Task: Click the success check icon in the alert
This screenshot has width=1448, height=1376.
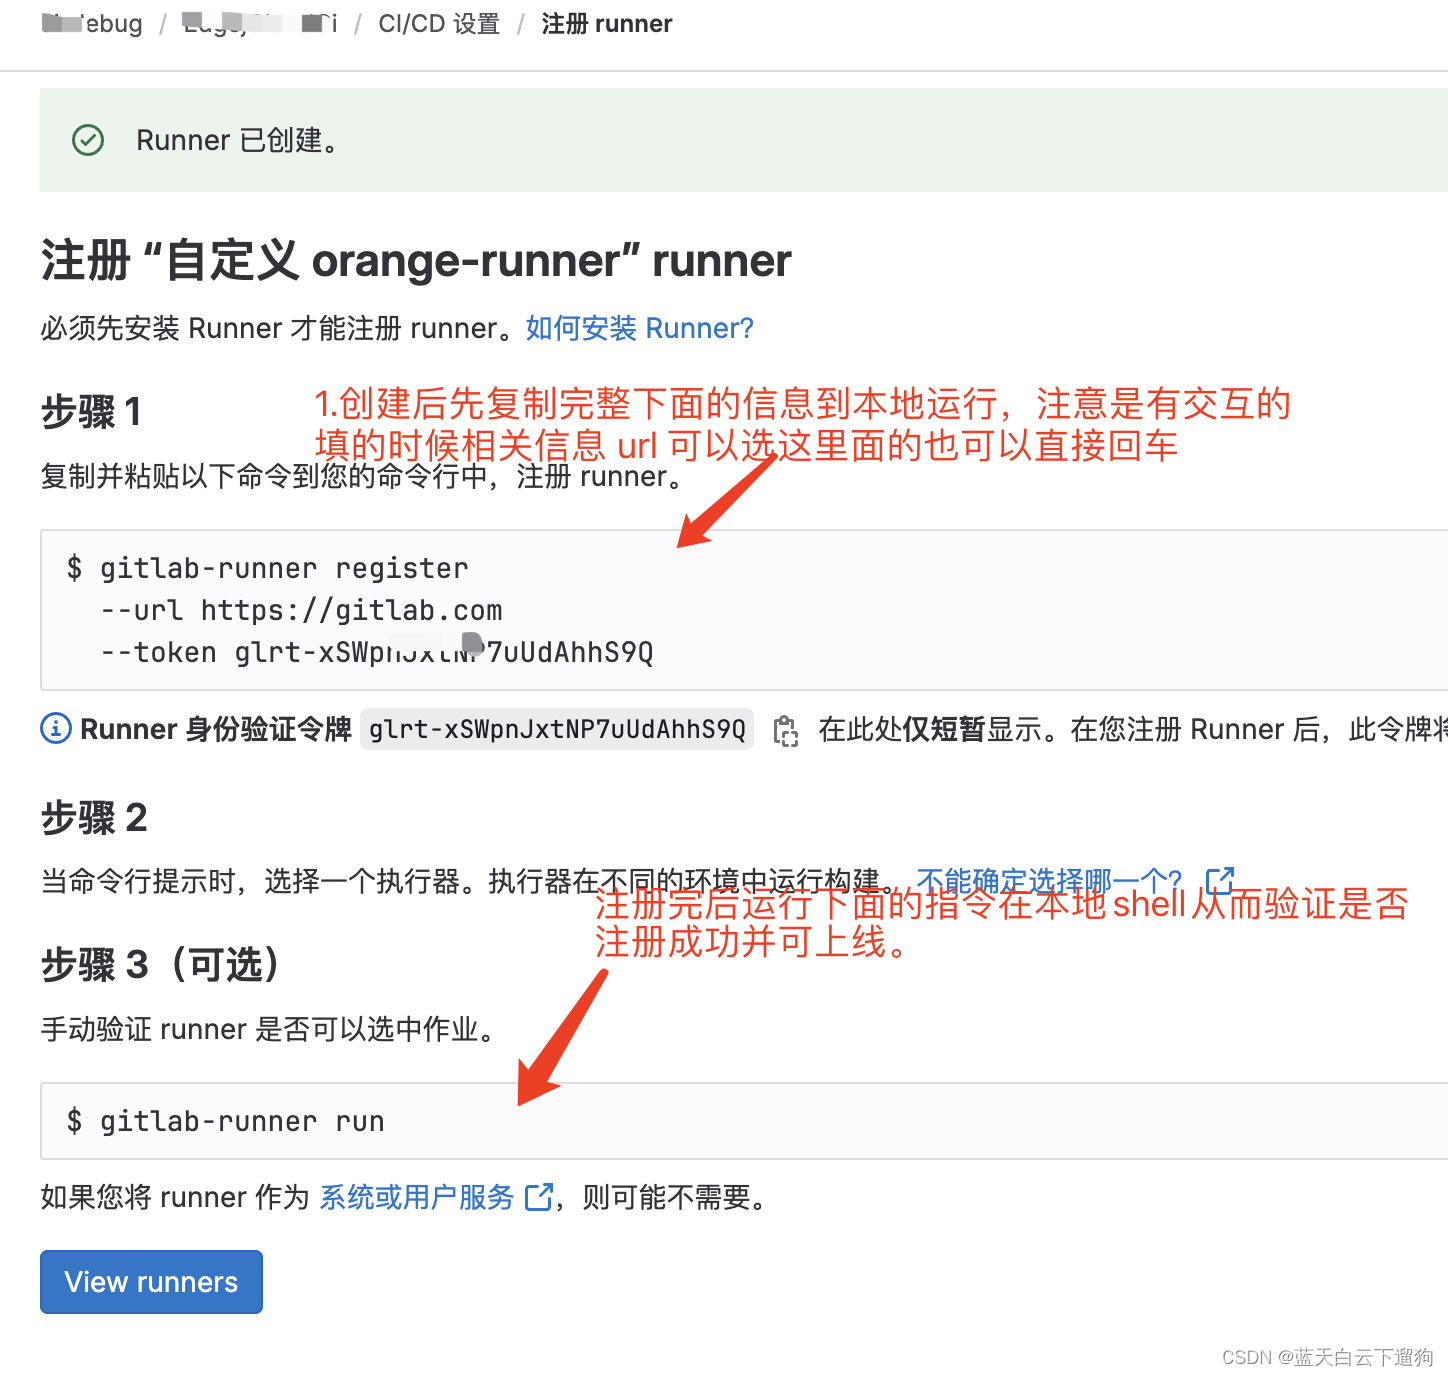Action: click(88, 140)
